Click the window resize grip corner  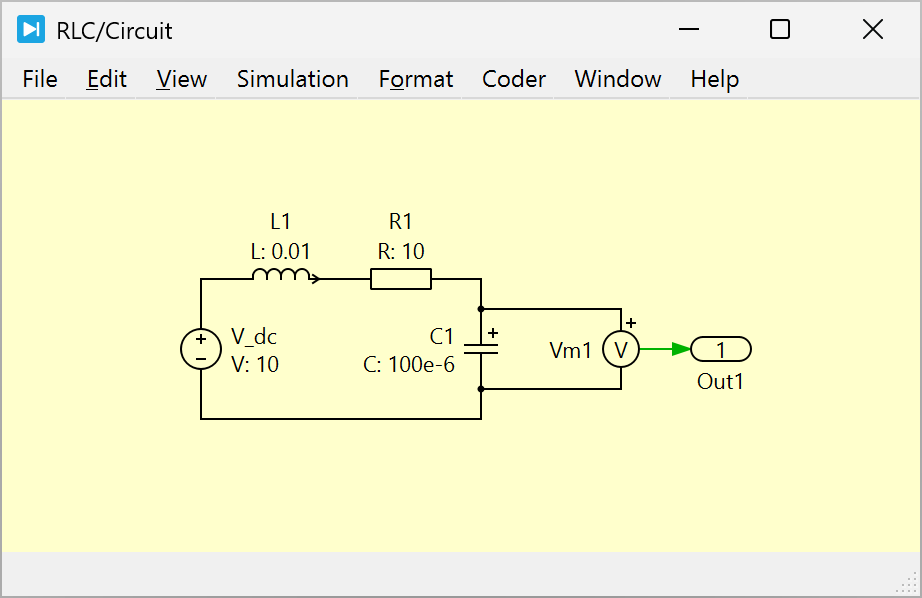point(908,584)
